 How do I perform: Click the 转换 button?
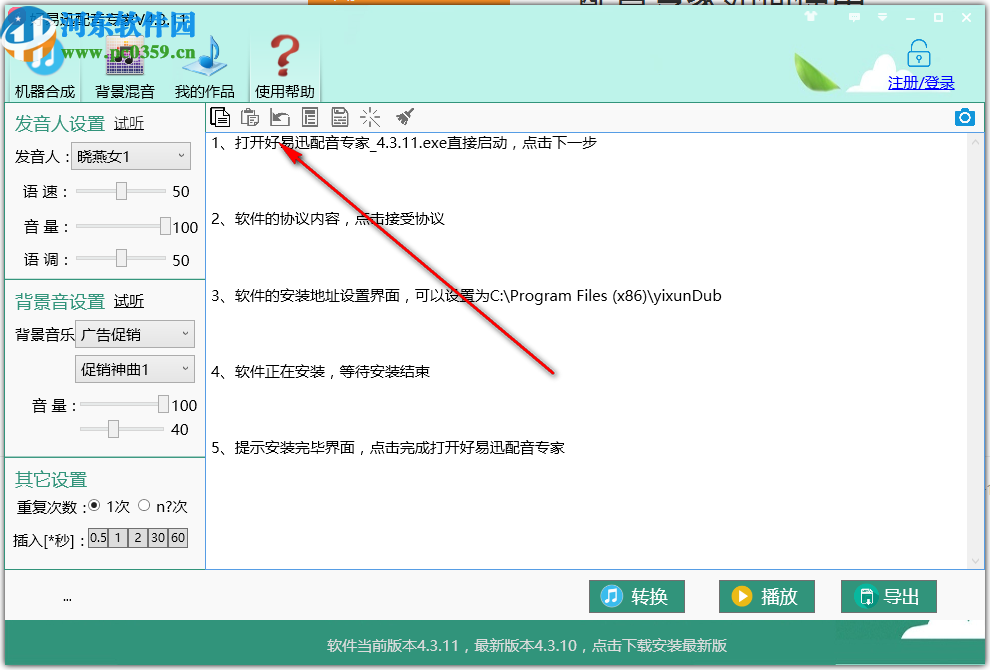(636, 596)
